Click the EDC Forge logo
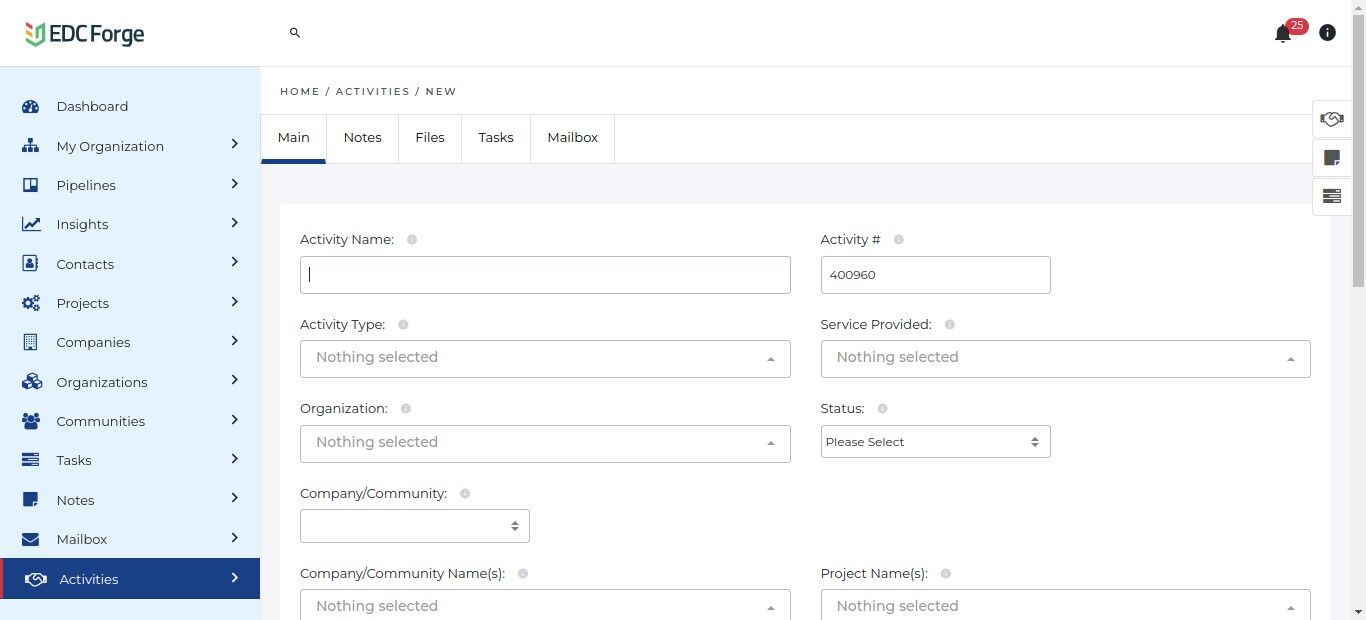The height and width of the screenshot is (620, 1366). (x=85, y=34)
